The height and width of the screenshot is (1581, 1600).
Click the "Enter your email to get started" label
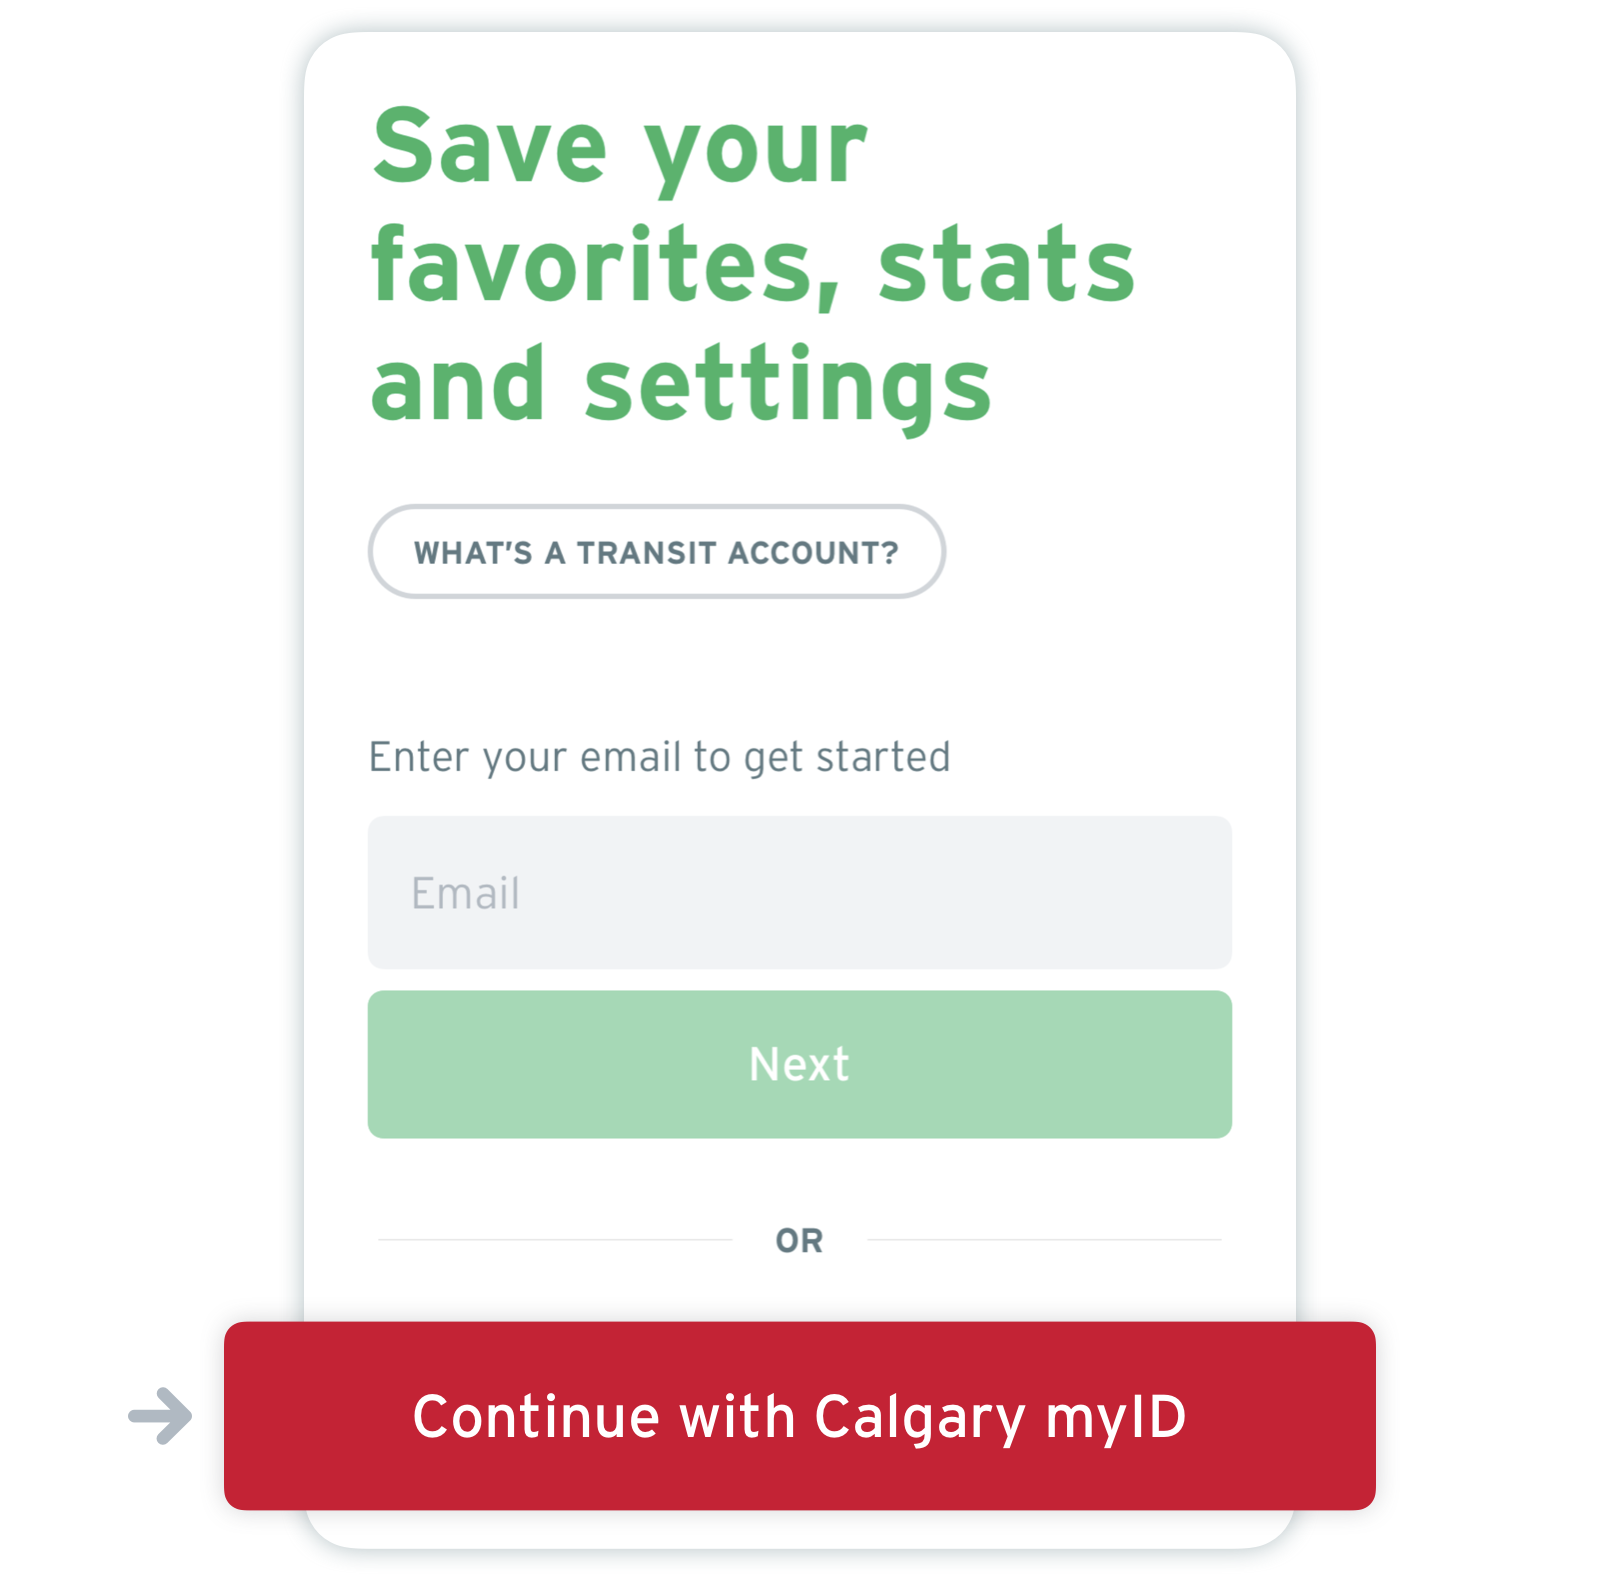tap(659, 757)
